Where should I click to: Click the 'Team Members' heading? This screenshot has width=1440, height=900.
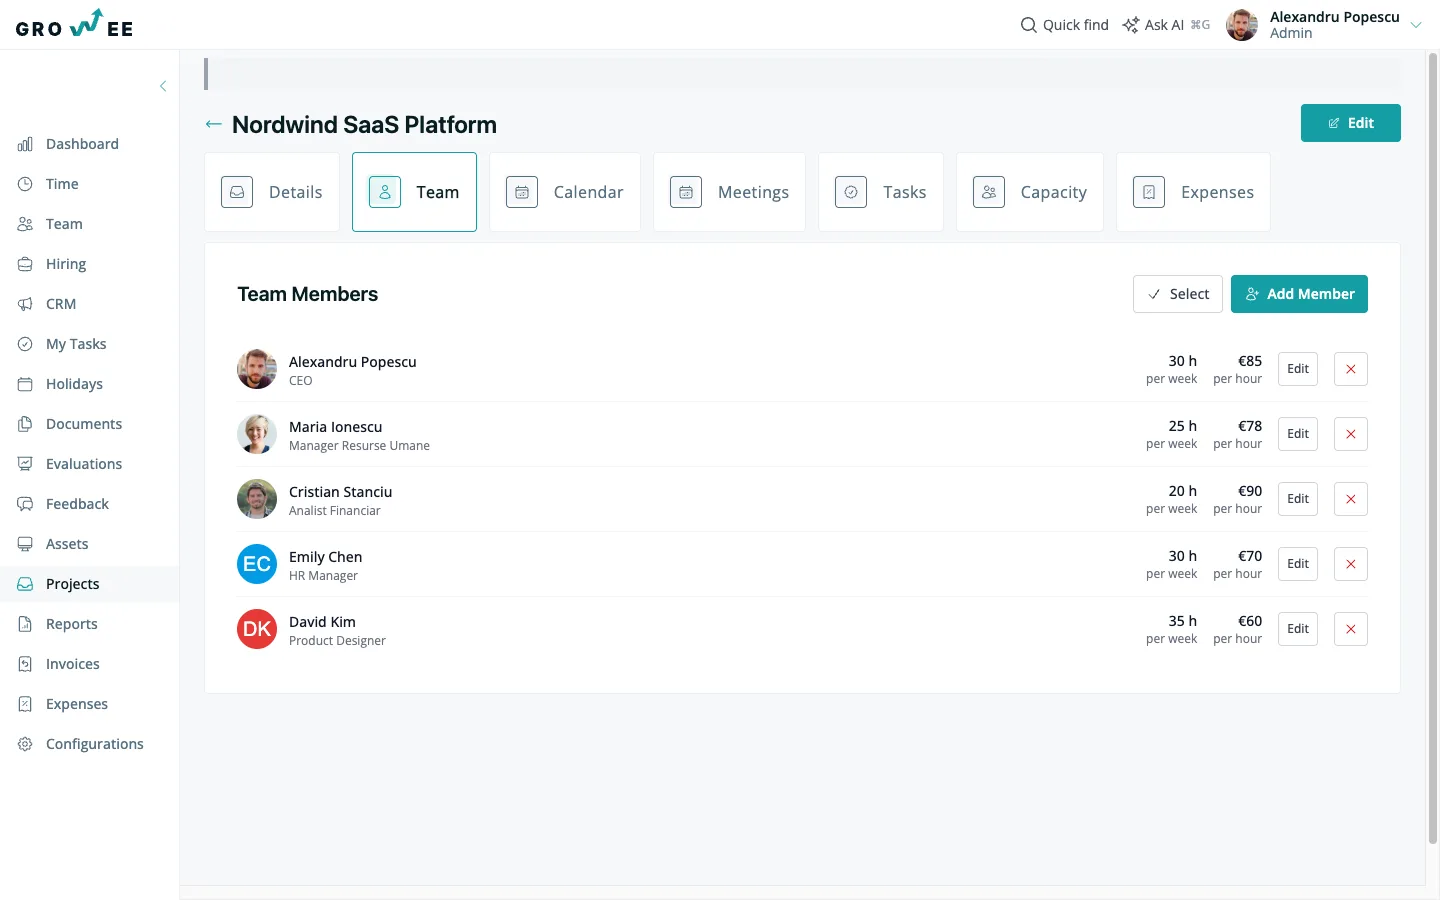pyautogui.click(x=308, y=294)
